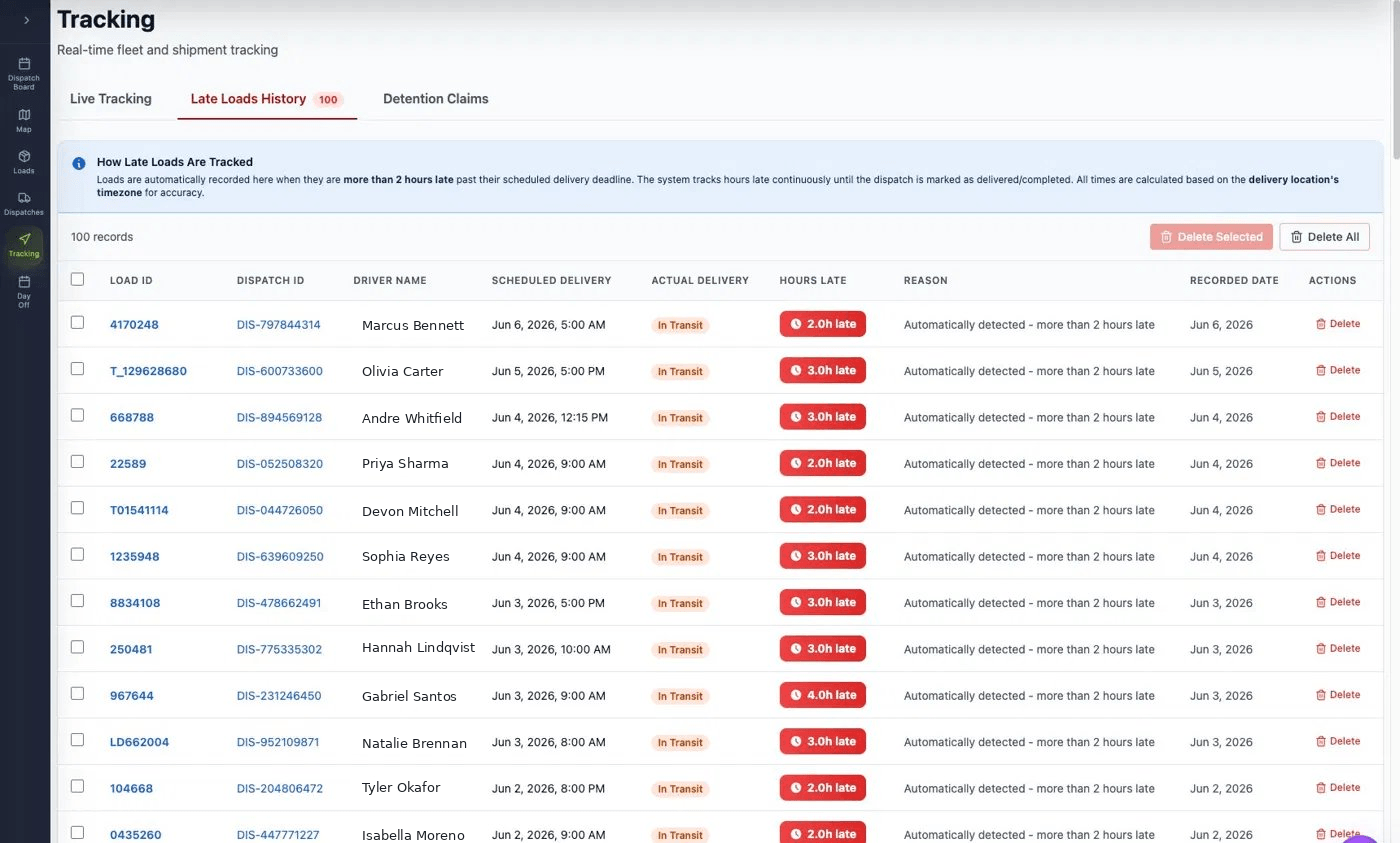Image resolution: width=1400 pixels, height=843 pixels.
Task: Delete Sophia Reyes's late load record
Action: 1338,555
